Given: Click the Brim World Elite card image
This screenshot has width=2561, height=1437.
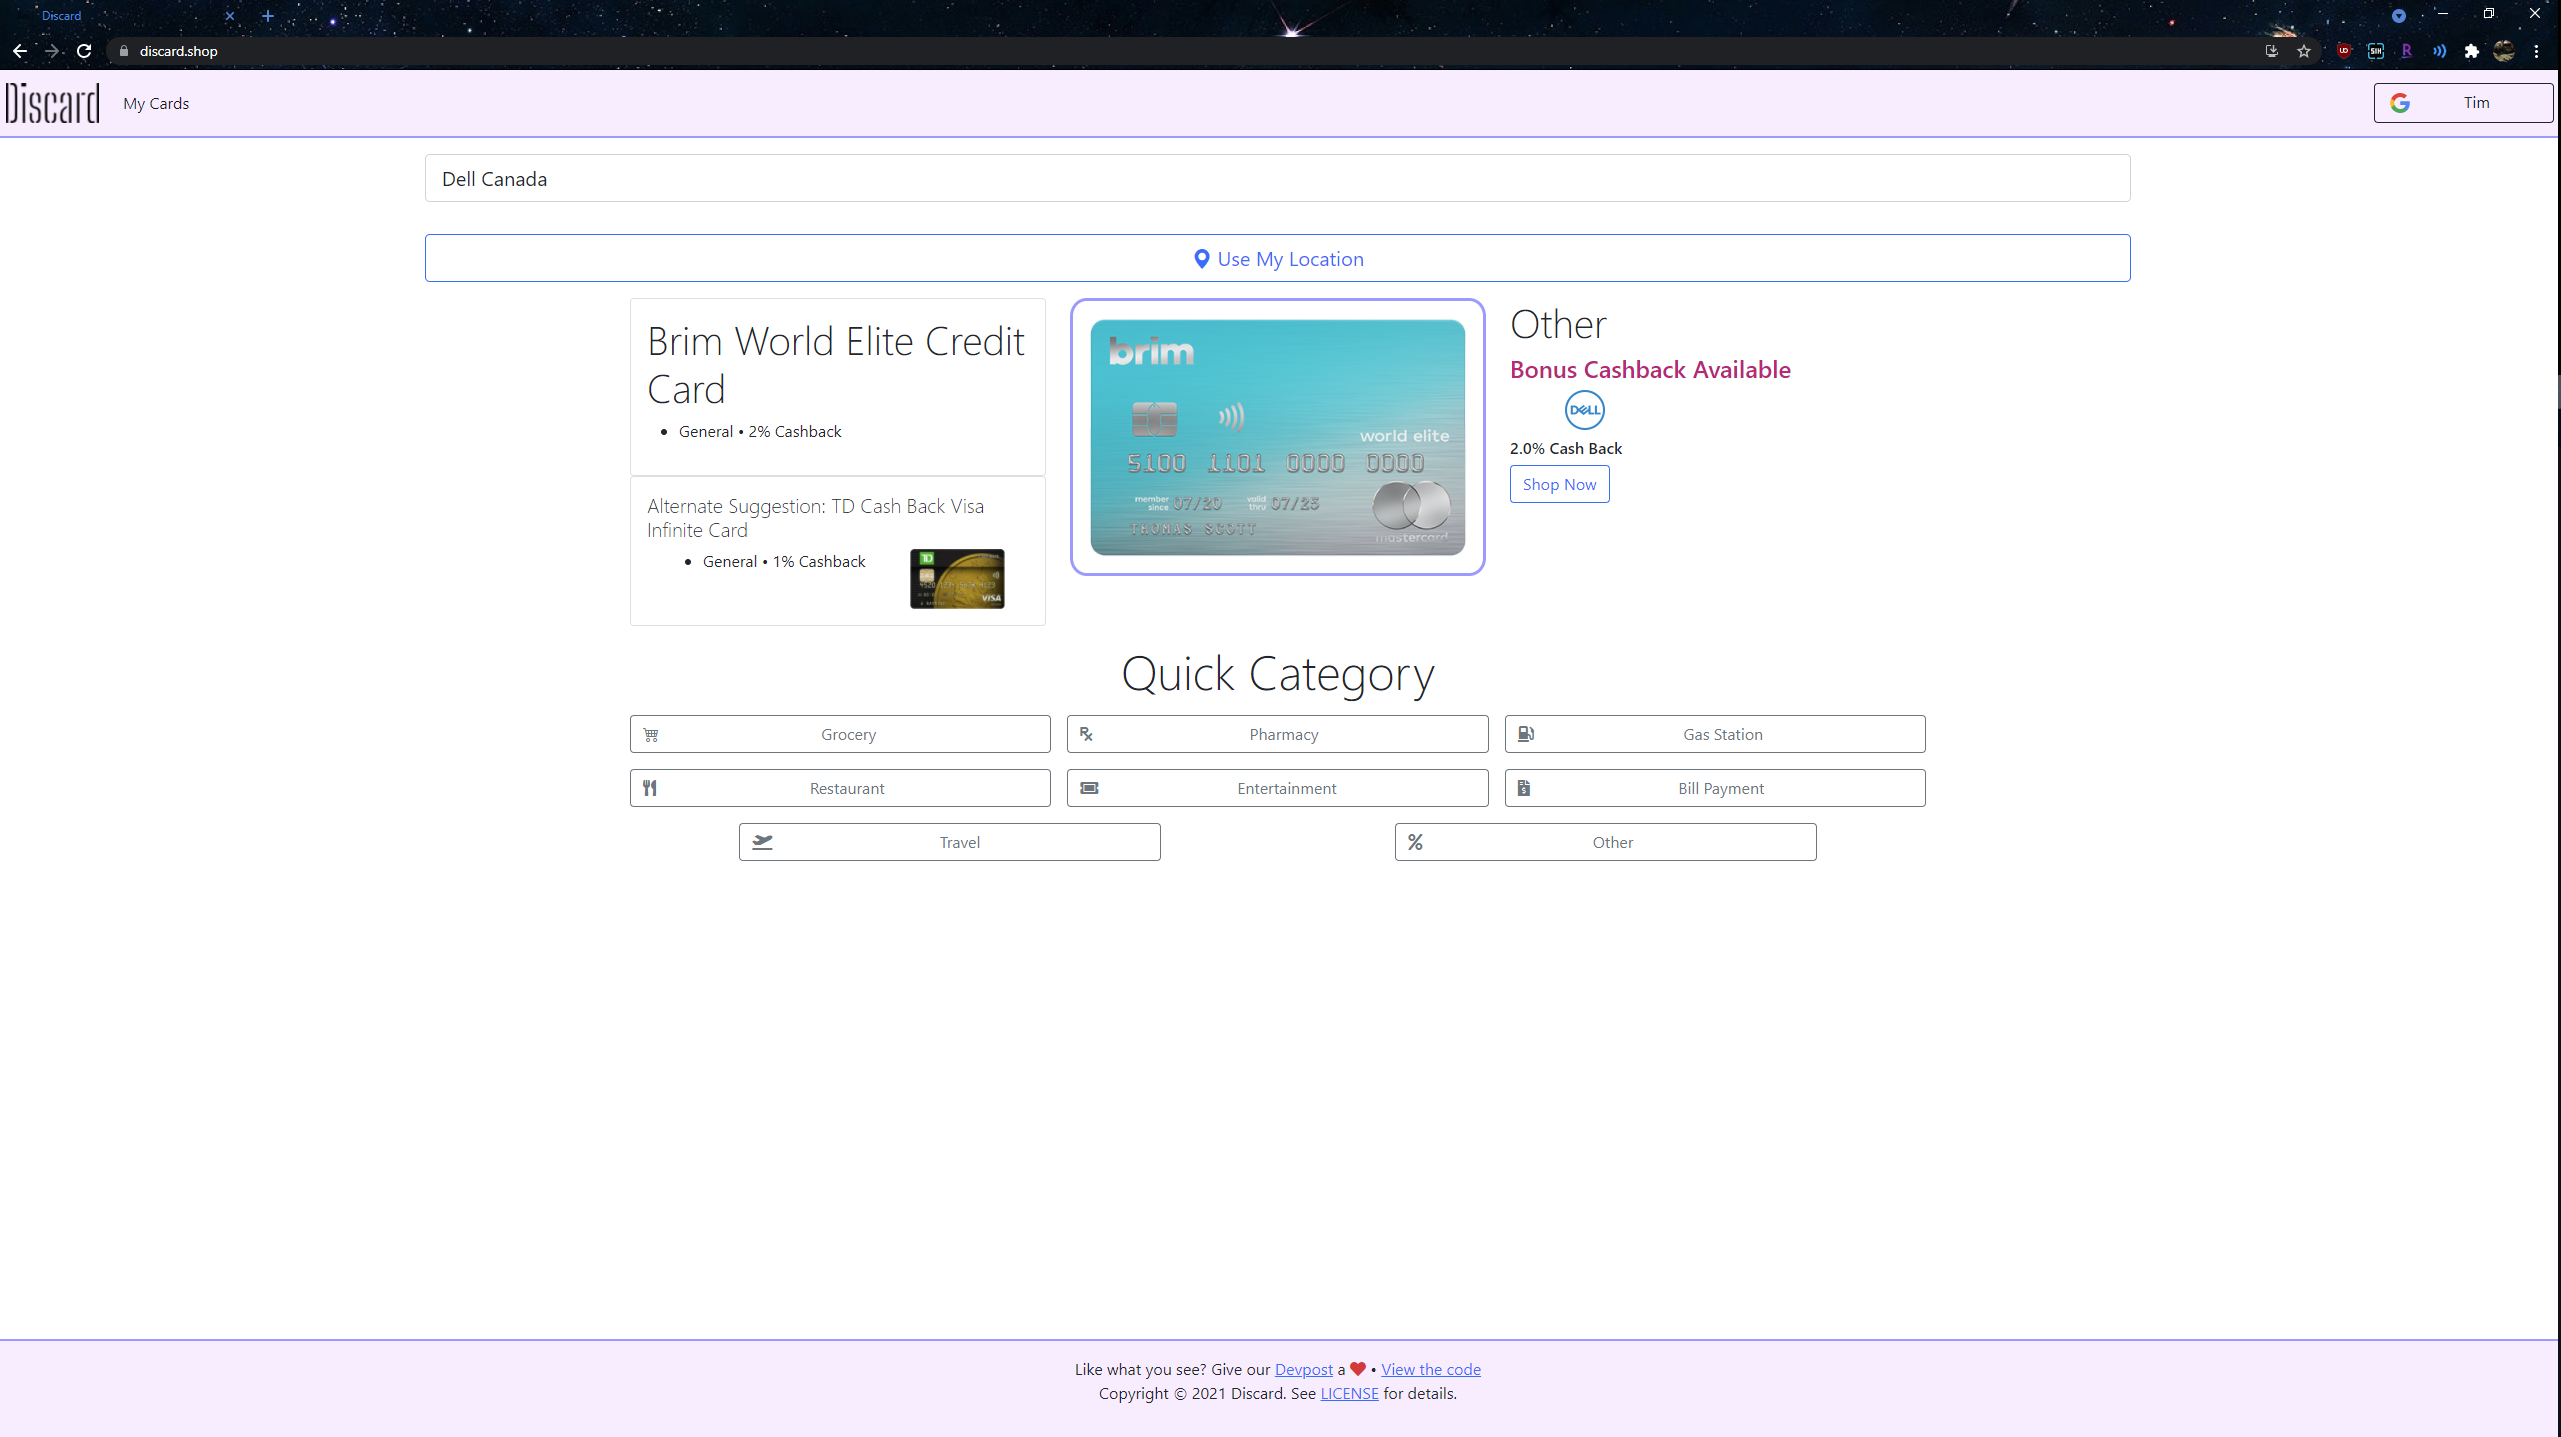Looking at the screenshot, I should point(1277,437).
